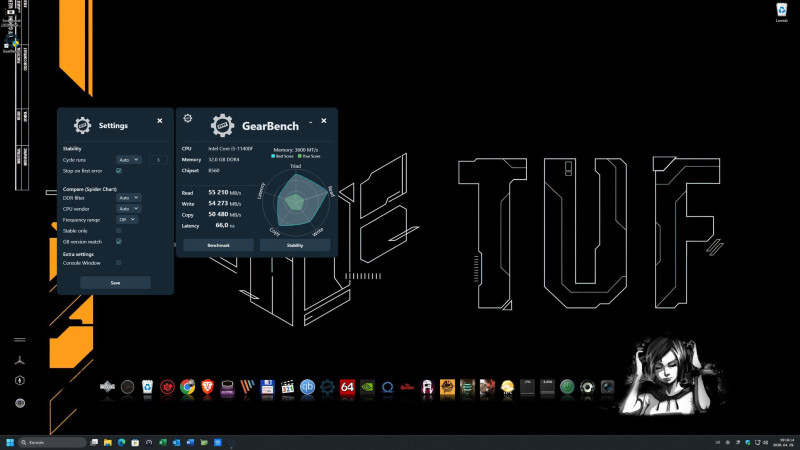Screen dimensions: 800x450
Task: Open Media Player Classic dock icon
Action: pyautogui.click(x=287, y=387)
